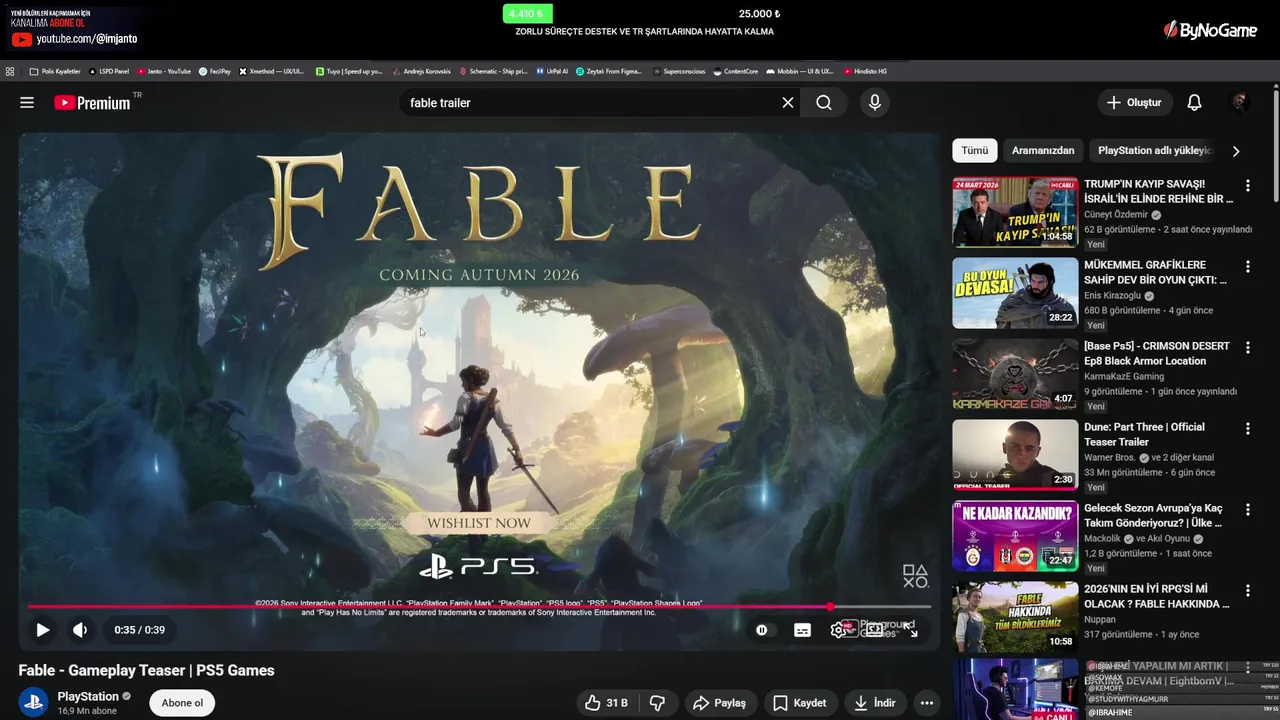Open the Hindisto HG bookmark

click(866, 71)
